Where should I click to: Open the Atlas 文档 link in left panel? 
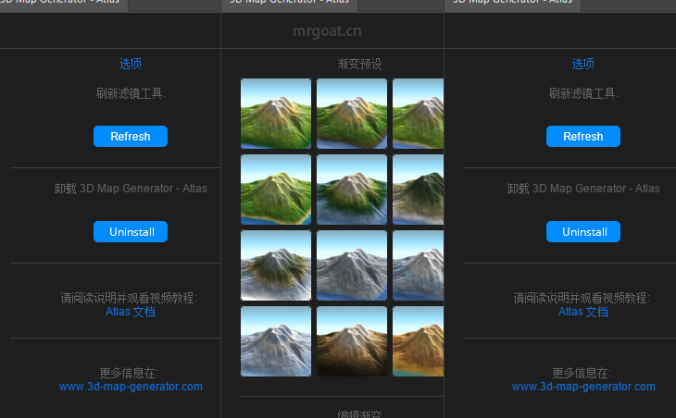point(130,312)
